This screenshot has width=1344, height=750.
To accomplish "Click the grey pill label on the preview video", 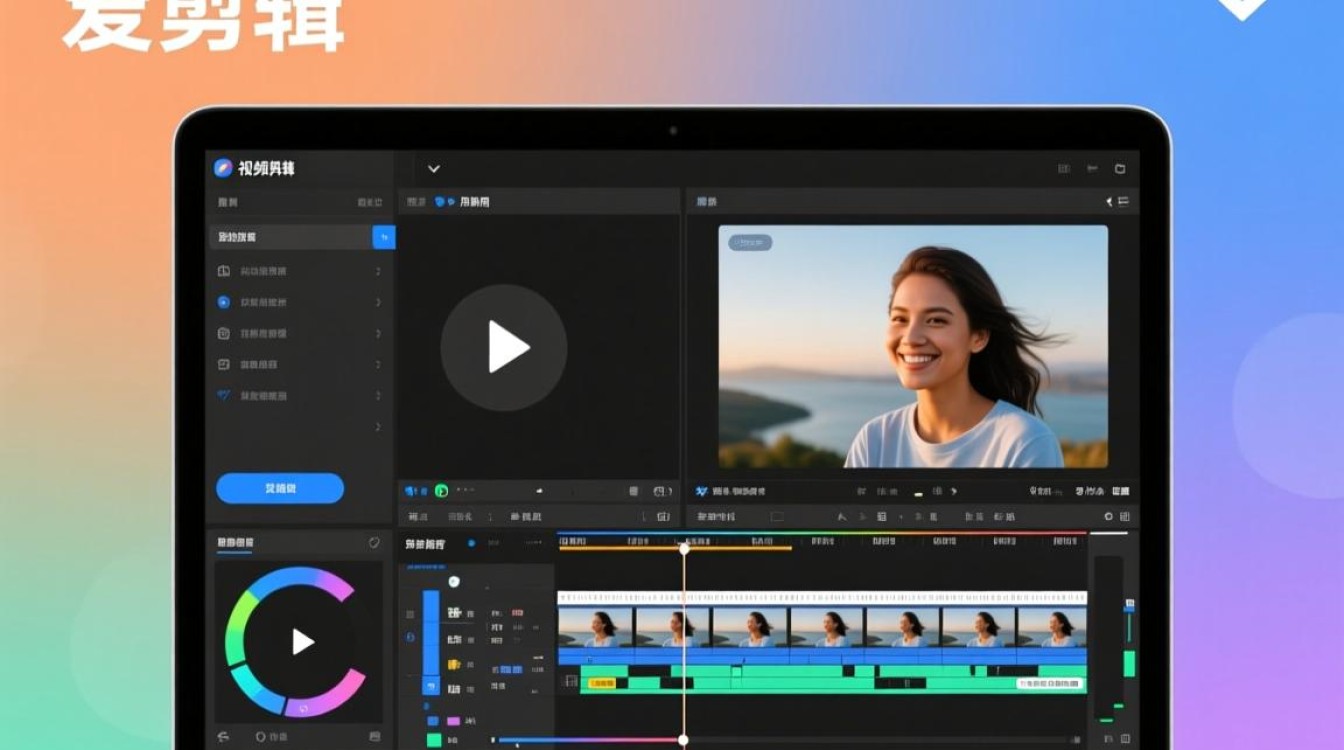I will [750, 242].
